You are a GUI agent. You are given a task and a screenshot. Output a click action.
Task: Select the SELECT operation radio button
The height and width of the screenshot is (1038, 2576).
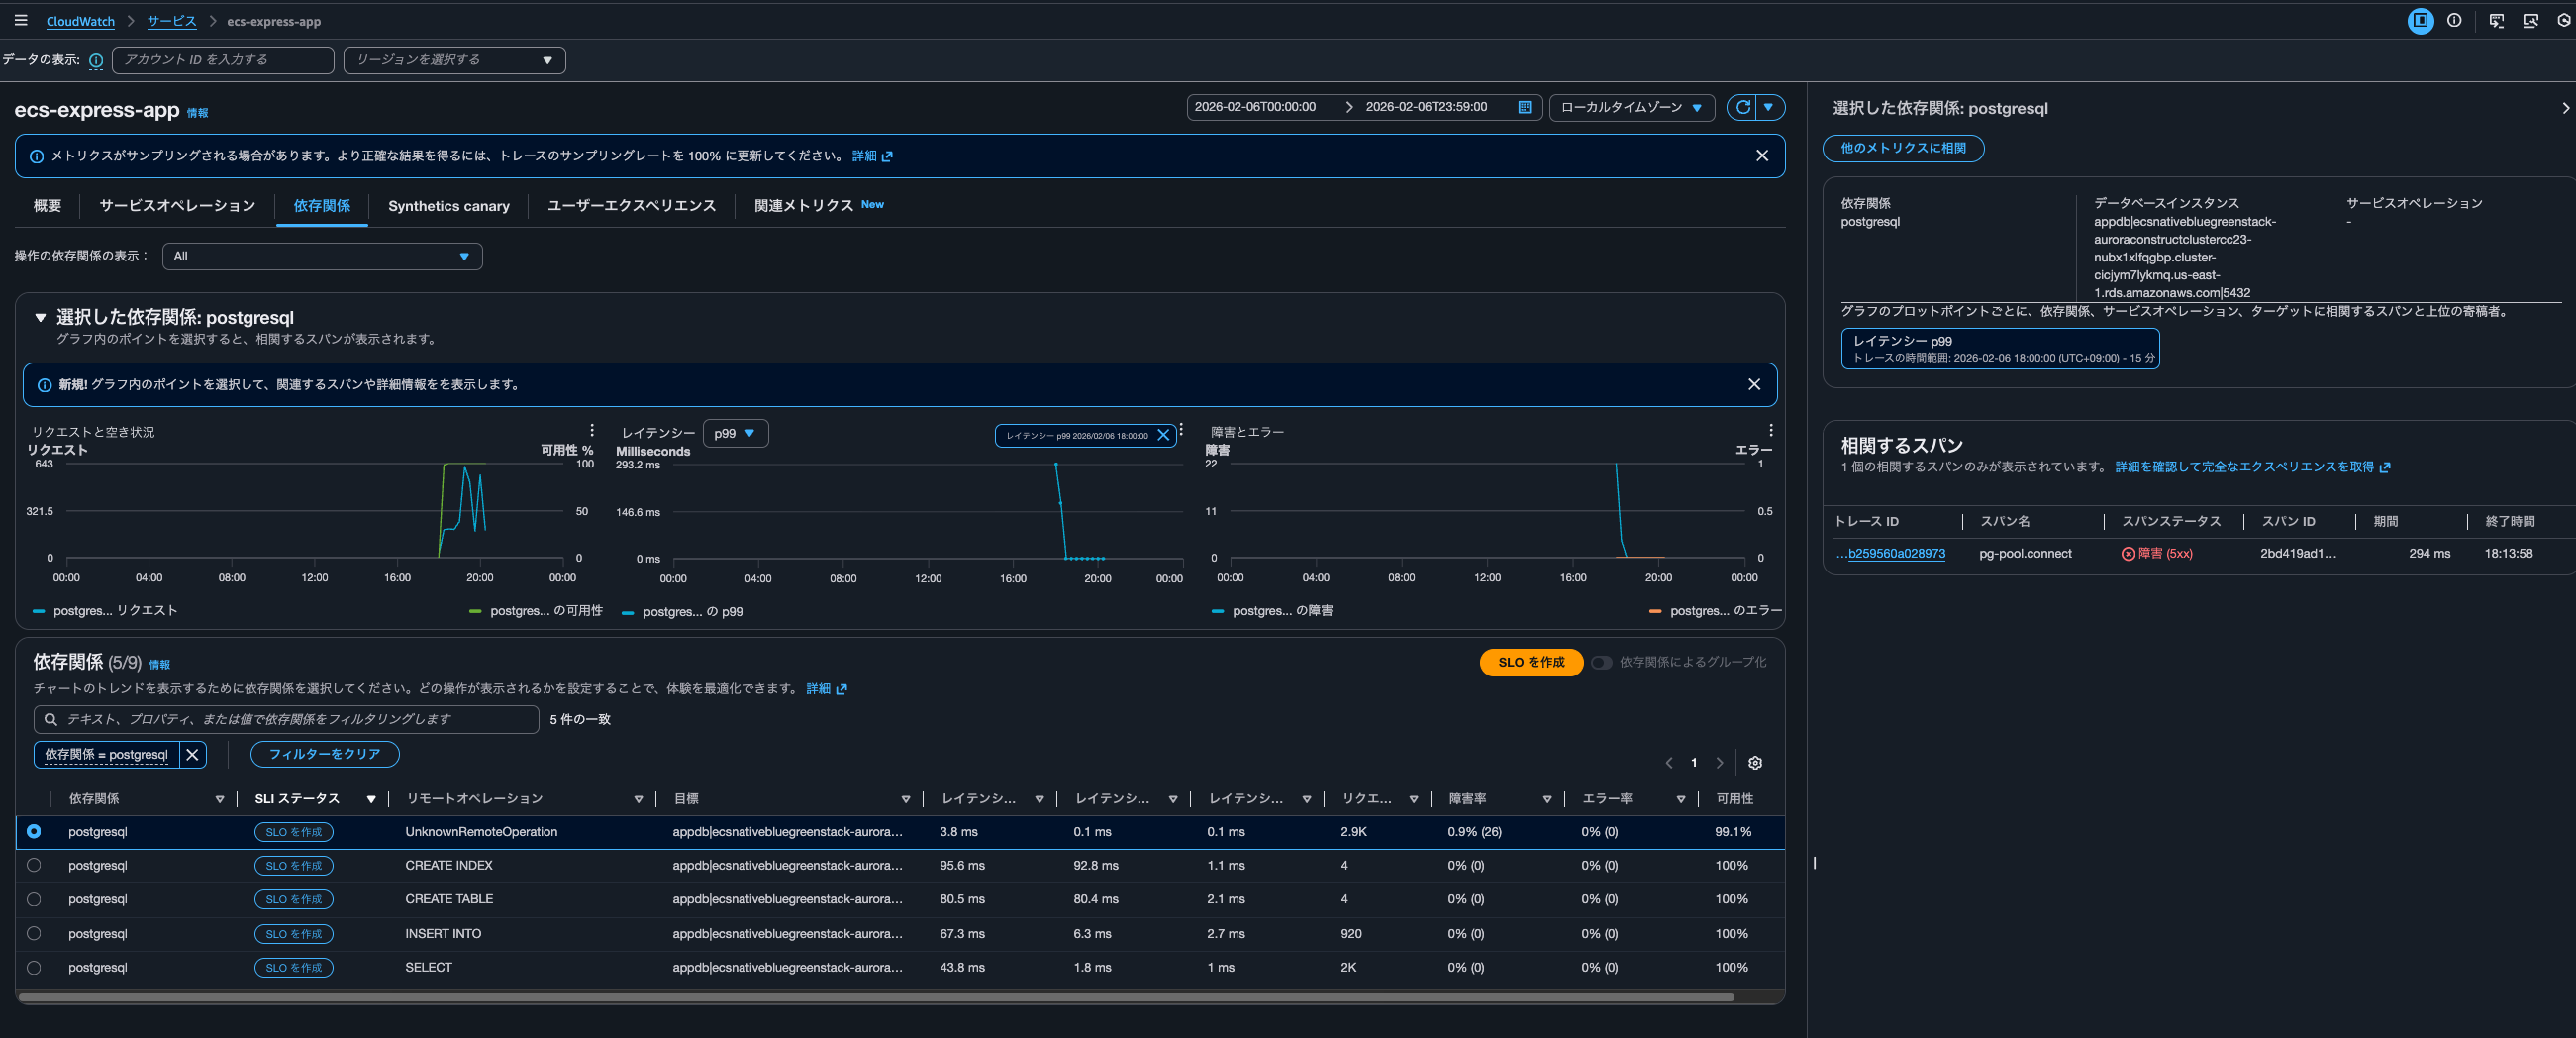tap(34, 967)
